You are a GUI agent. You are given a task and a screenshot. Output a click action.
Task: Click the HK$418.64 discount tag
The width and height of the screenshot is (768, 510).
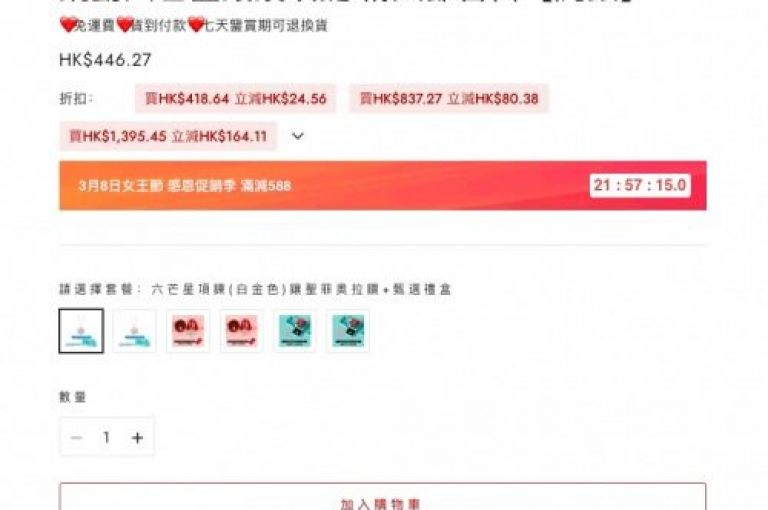pyautogui.click(x=236, y=98)
